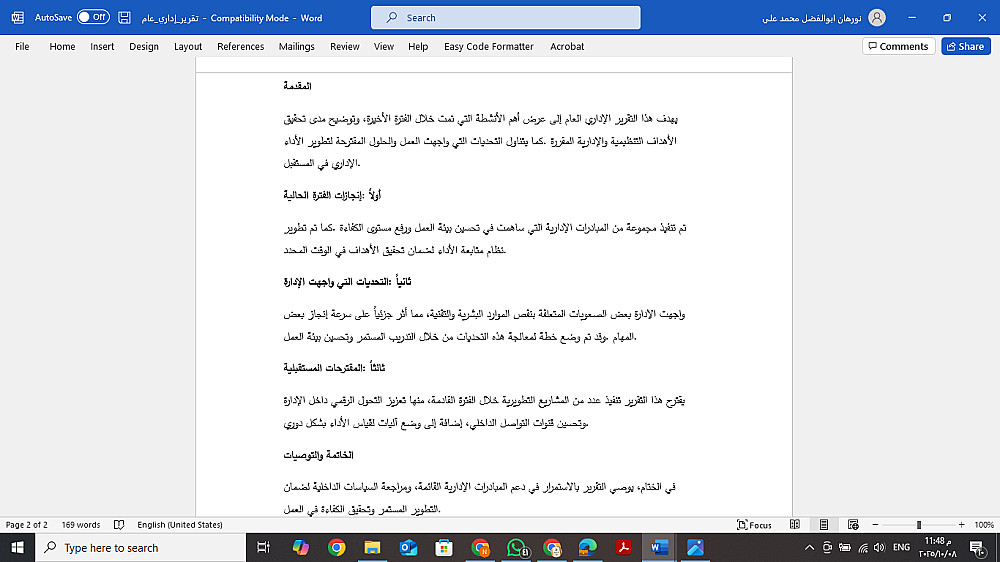This screenshot has width=1000, height=562.
Task: Enable Focus mode
Action: (x=754, y=525)
